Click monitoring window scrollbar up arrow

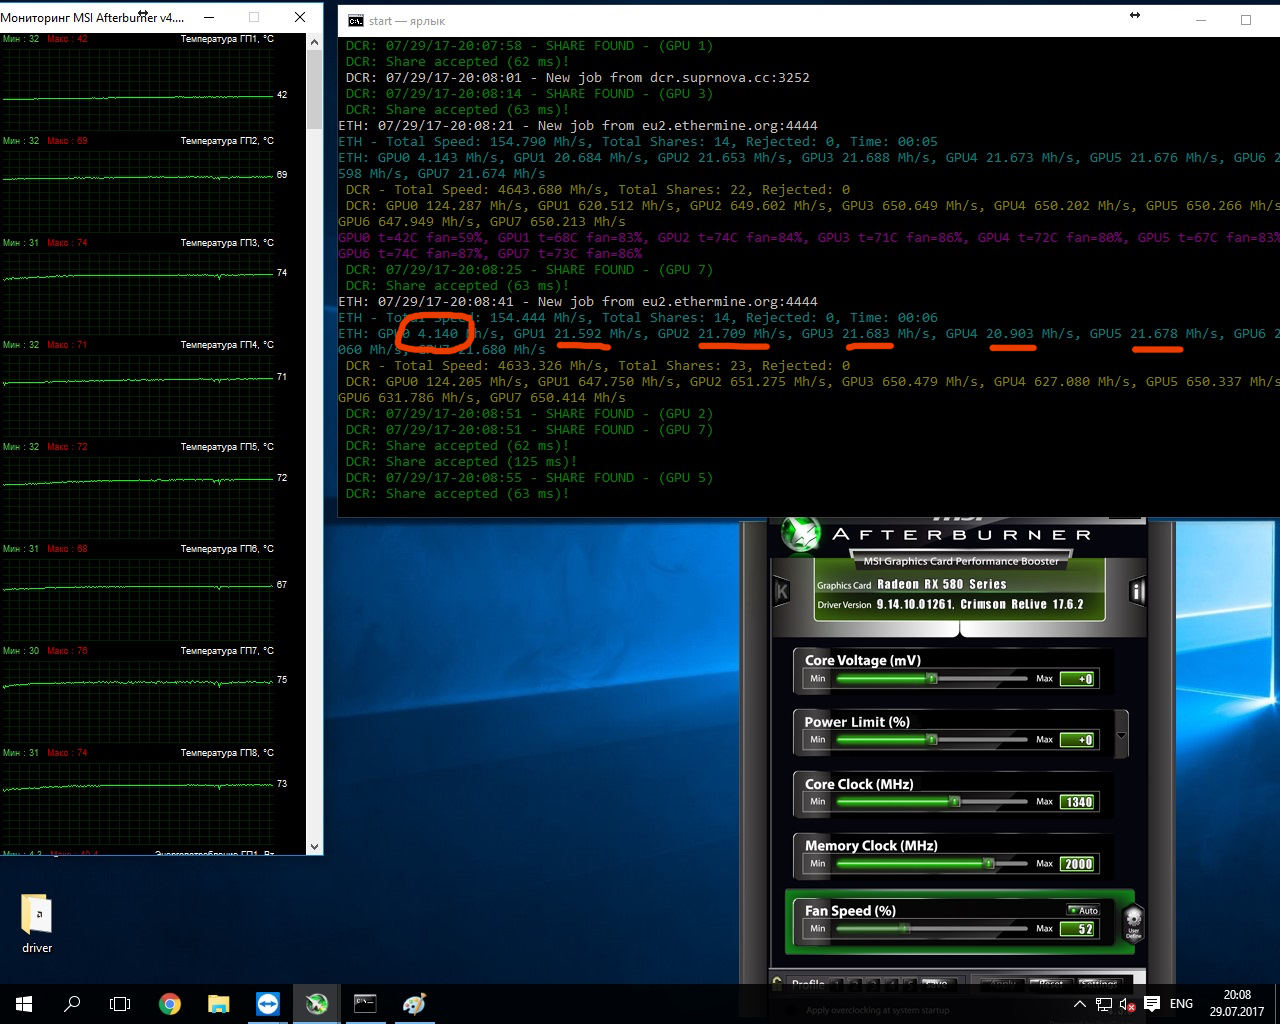tap(314, 42)
